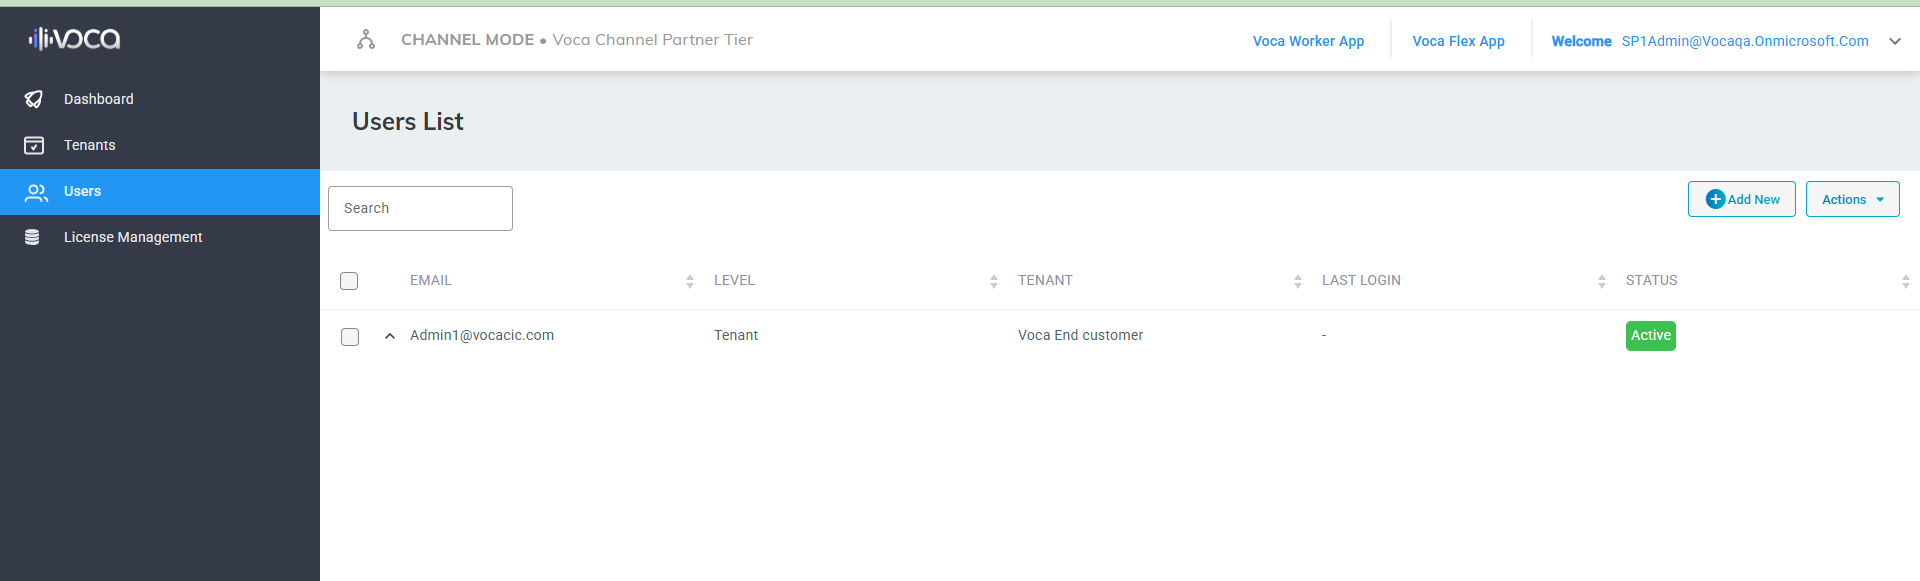
Task: Click the Channel Mode hierarchy icon
Action: click(366, 40)
